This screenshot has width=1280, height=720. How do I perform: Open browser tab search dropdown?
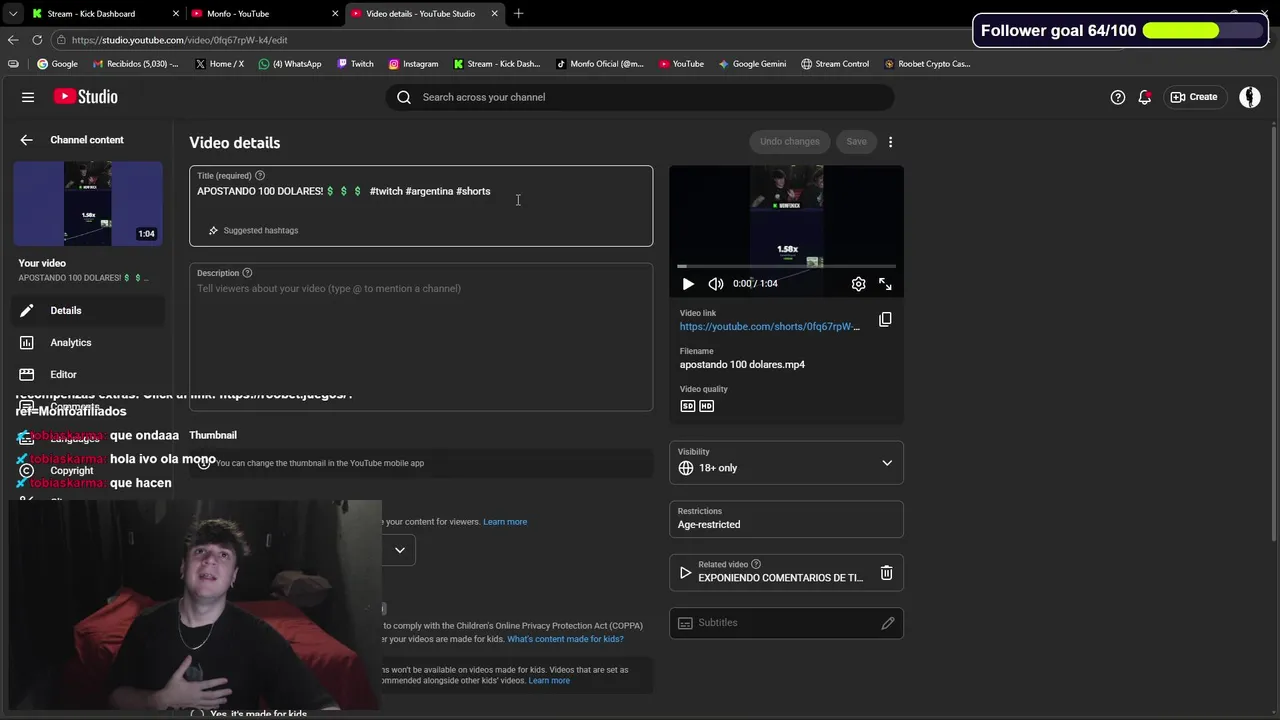point(12,14)
